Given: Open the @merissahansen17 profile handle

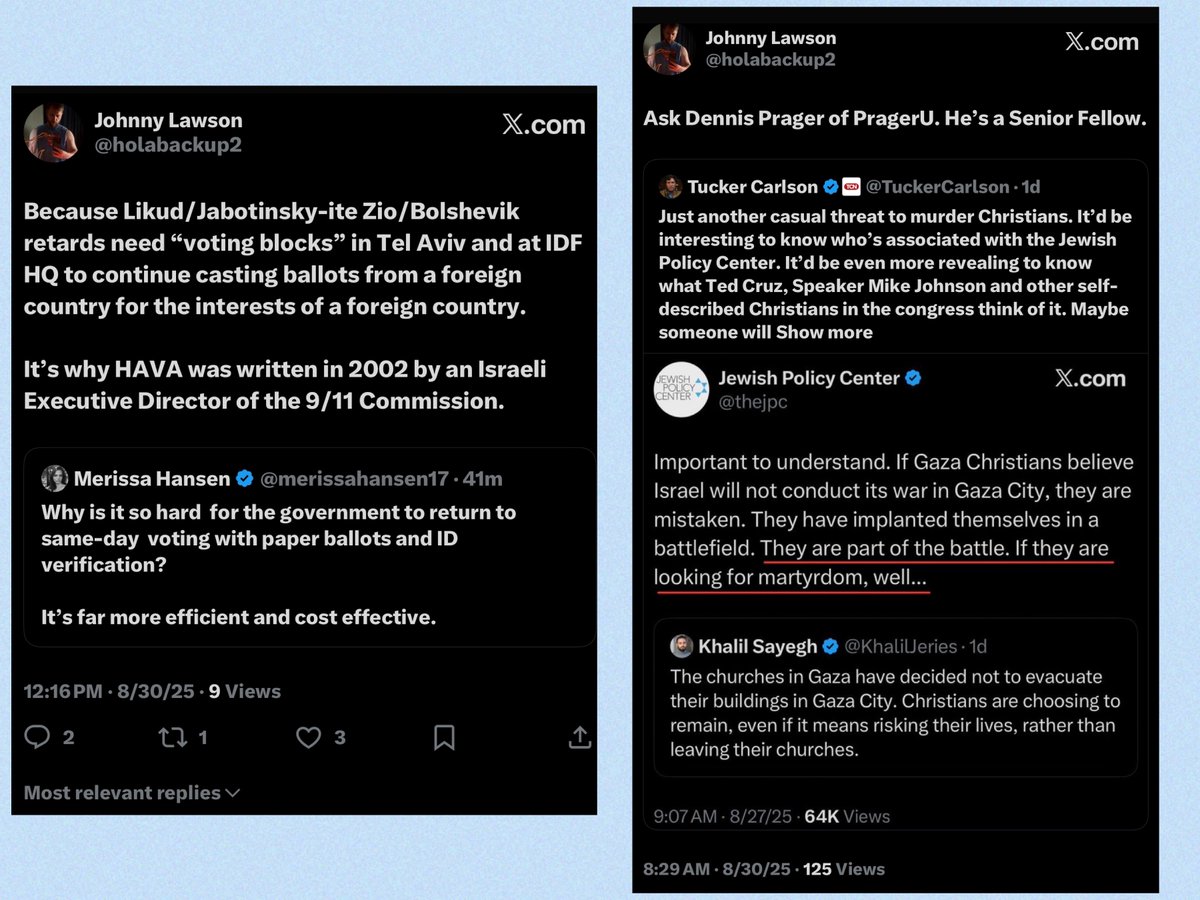Looking at the screenshot, I should pos(354,479).
